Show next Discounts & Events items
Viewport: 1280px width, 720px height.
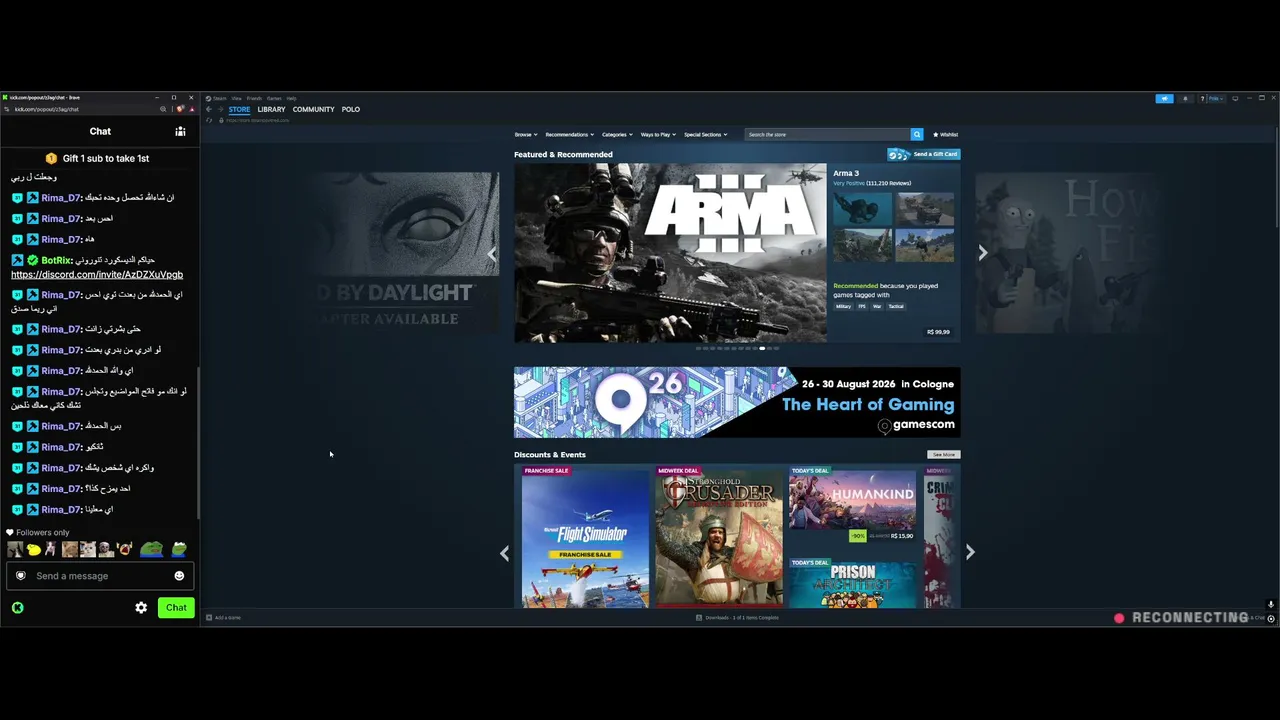(x=969, y=552)
